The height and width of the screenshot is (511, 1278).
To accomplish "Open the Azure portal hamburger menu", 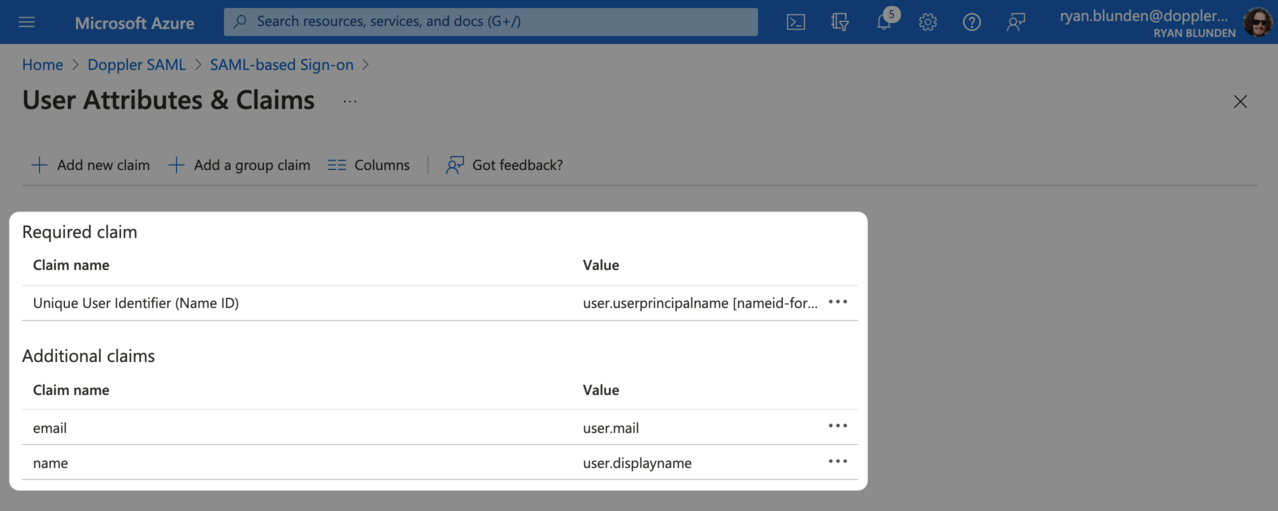I will [x=27, y=22].
